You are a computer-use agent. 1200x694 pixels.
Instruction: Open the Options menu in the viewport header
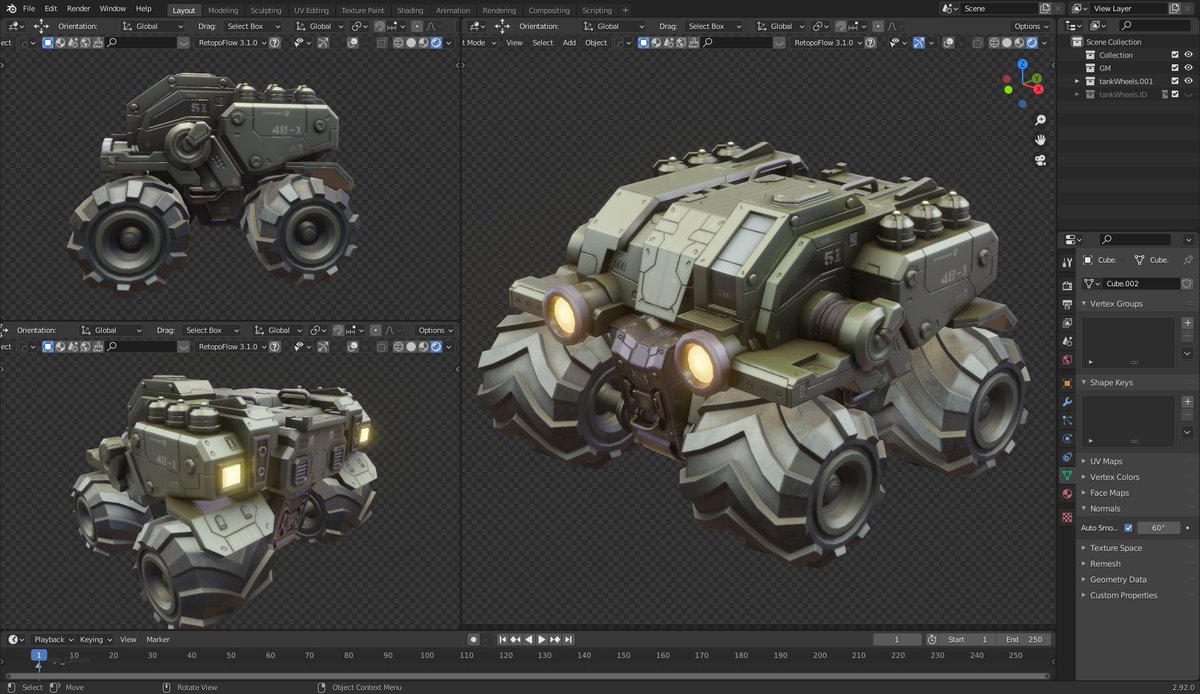(x=1030, y=26)
